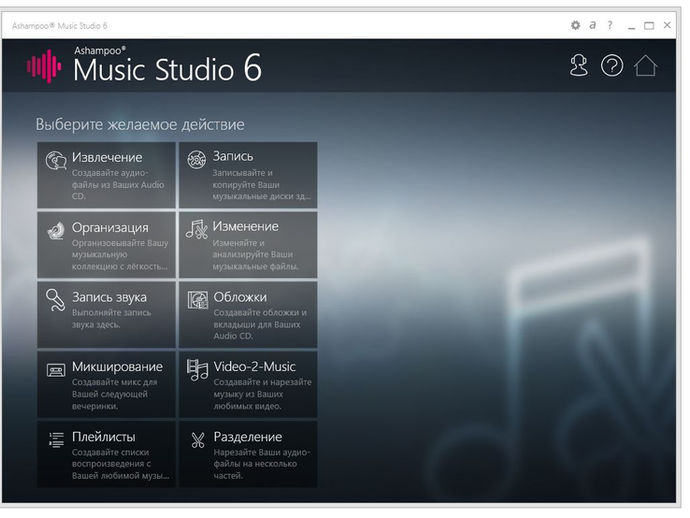This screenshot has width=690, height=518.
Task: Click text 'Создавайте обложки и вкладыши'
Action: pos(260,319)
